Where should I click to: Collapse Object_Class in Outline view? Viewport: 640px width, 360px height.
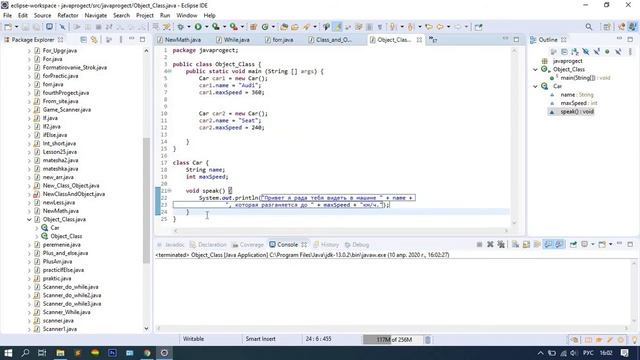coord(535,69)
